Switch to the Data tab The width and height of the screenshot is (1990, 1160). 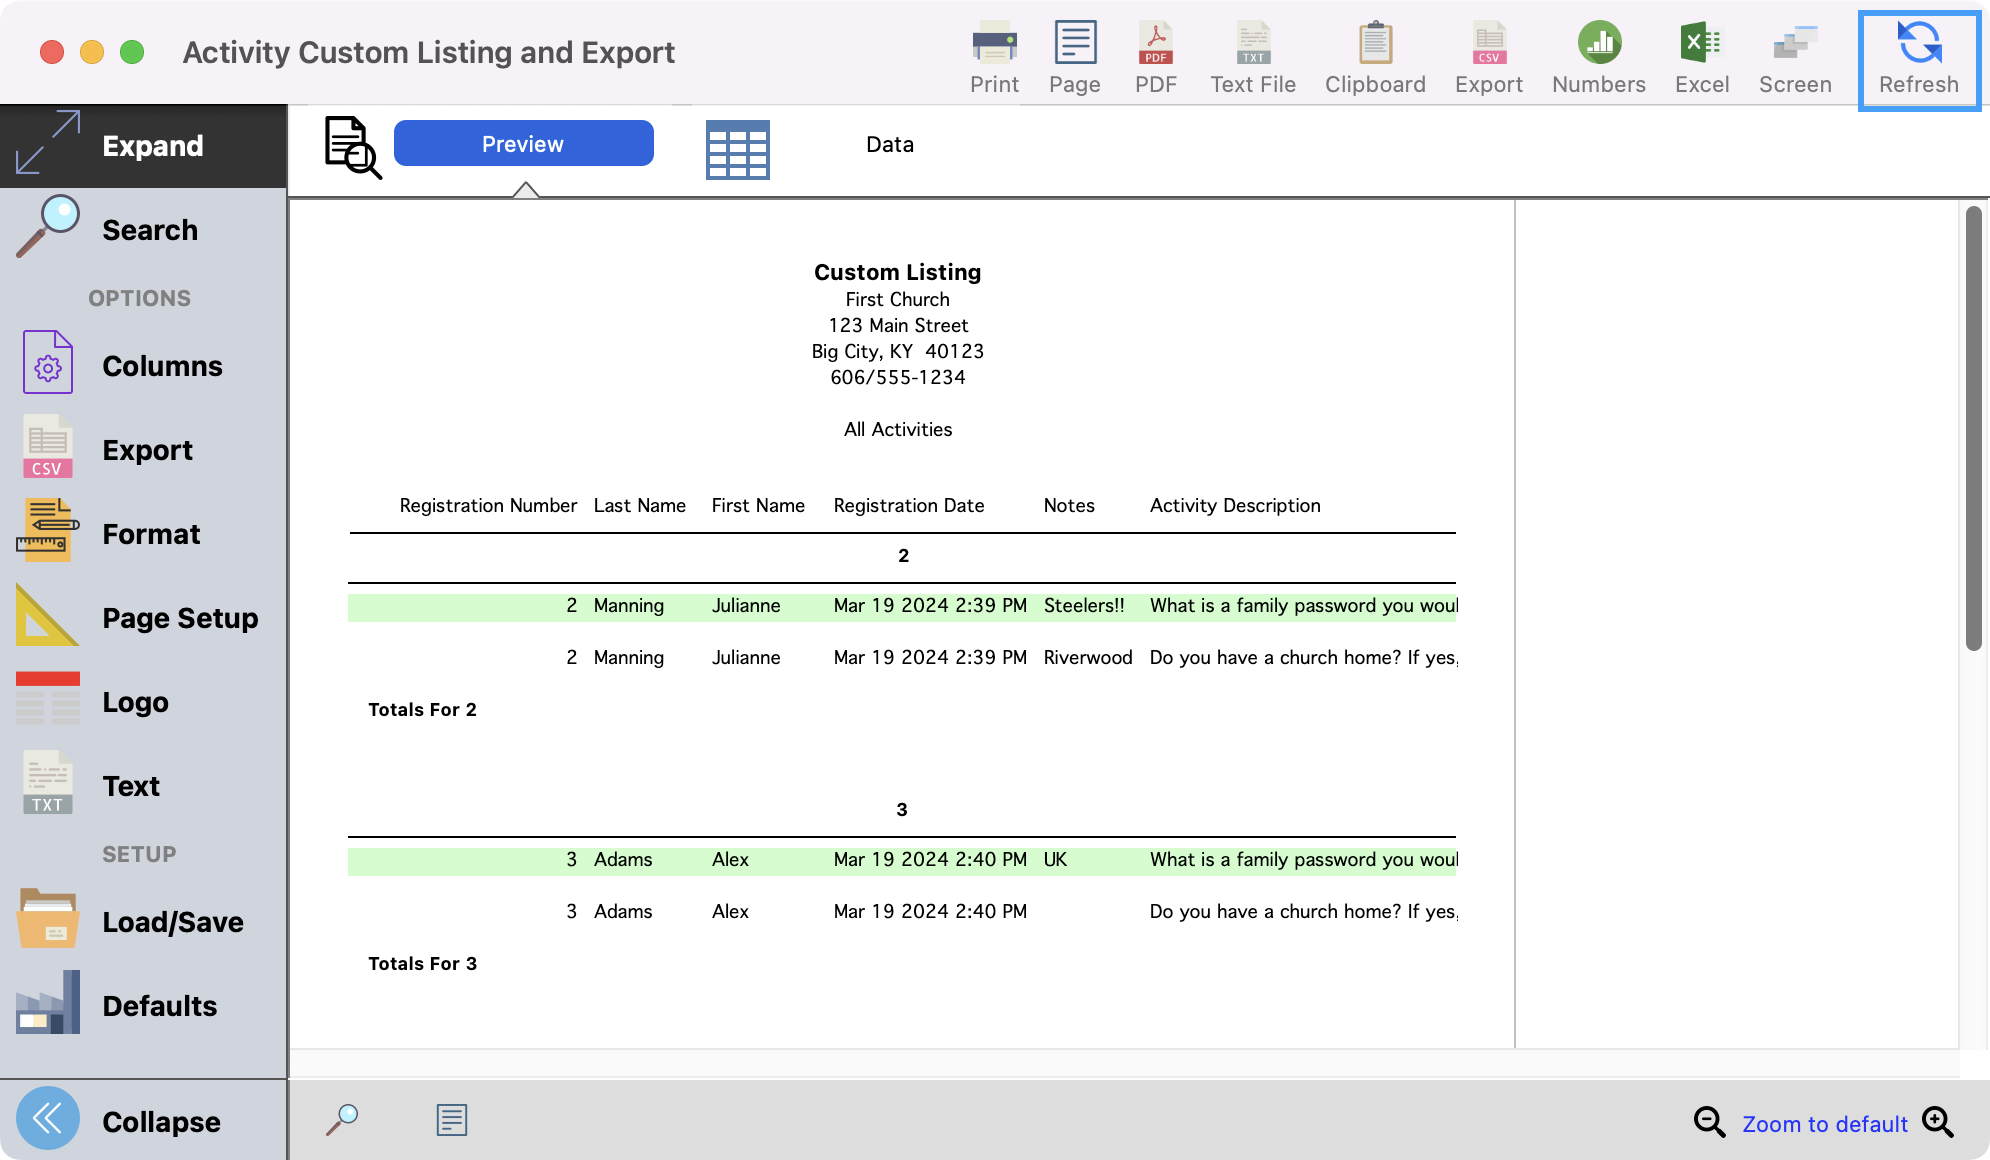889,144
